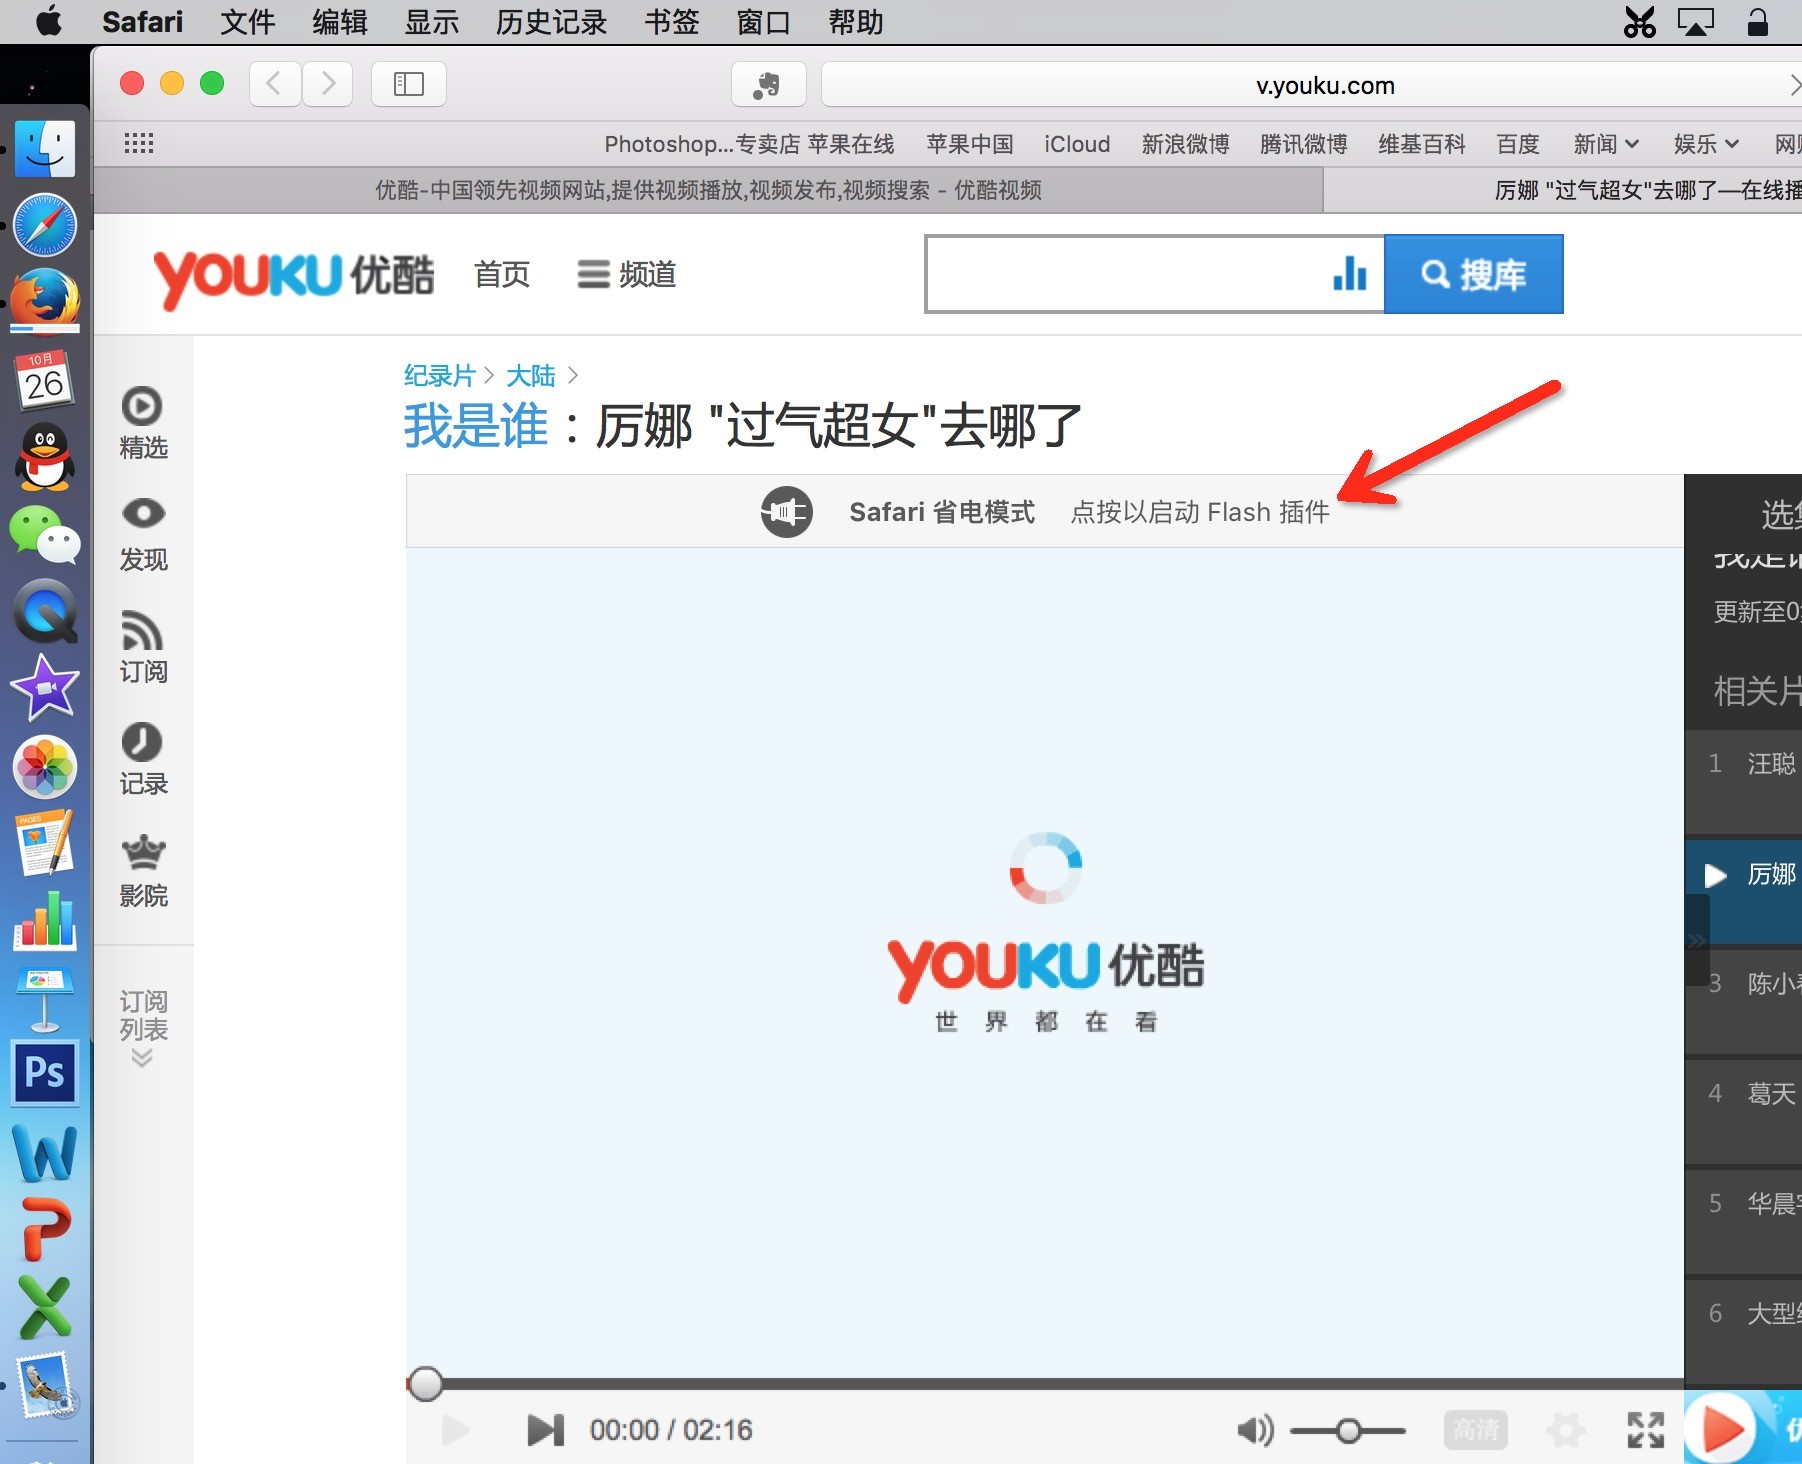This screenshot has height=1464, width=1802.
Task: Click the video progress bar handle
Action: click(426, 1384)
